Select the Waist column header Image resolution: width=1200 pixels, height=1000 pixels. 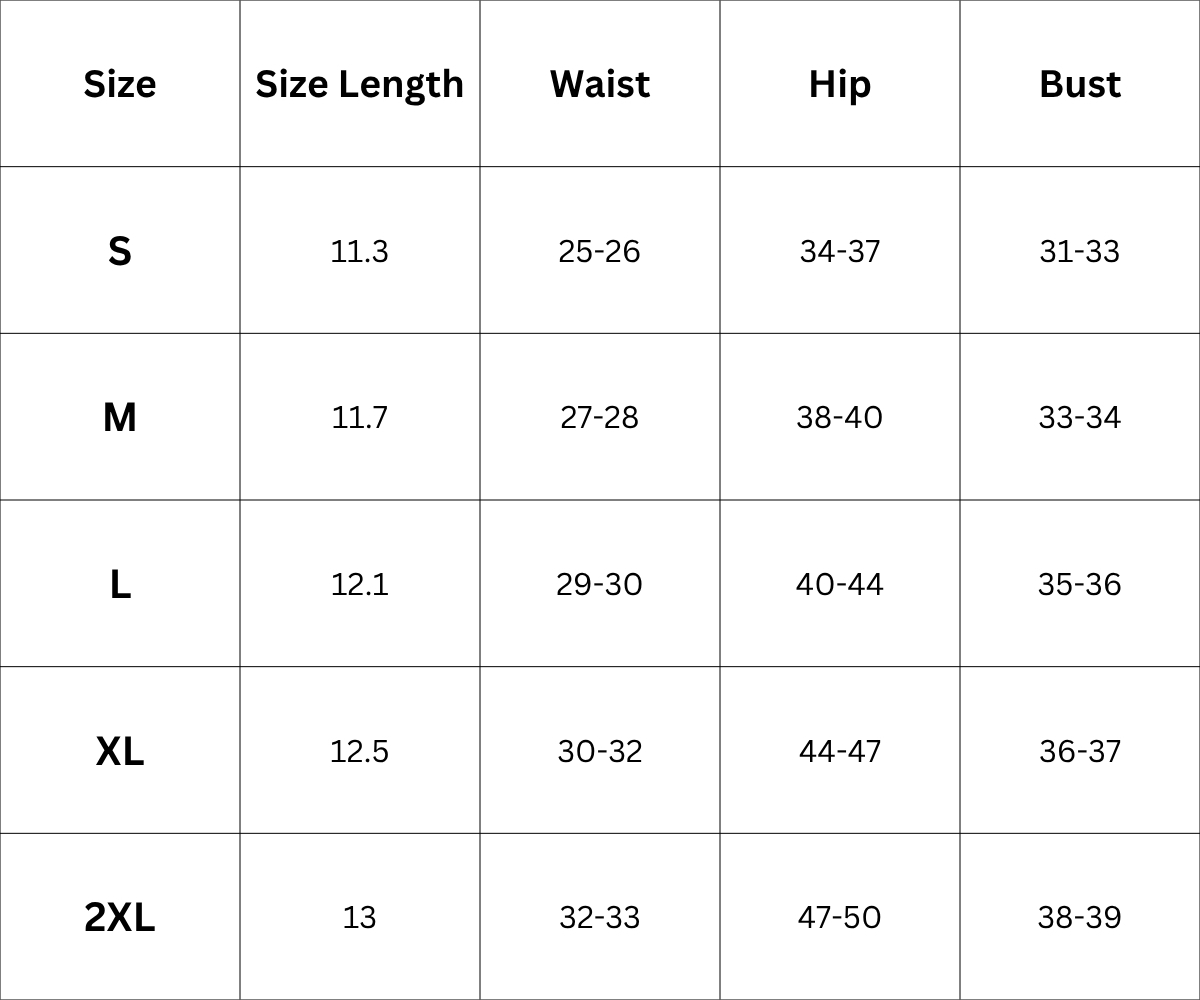pyautogui.click(x=599, y=84)
